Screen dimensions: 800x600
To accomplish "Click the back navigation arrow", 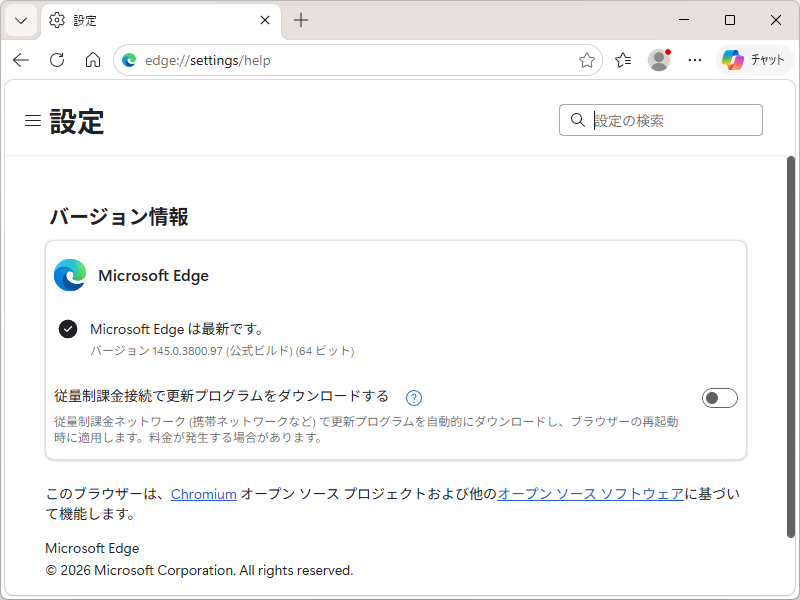I will [x=21, y=59].
